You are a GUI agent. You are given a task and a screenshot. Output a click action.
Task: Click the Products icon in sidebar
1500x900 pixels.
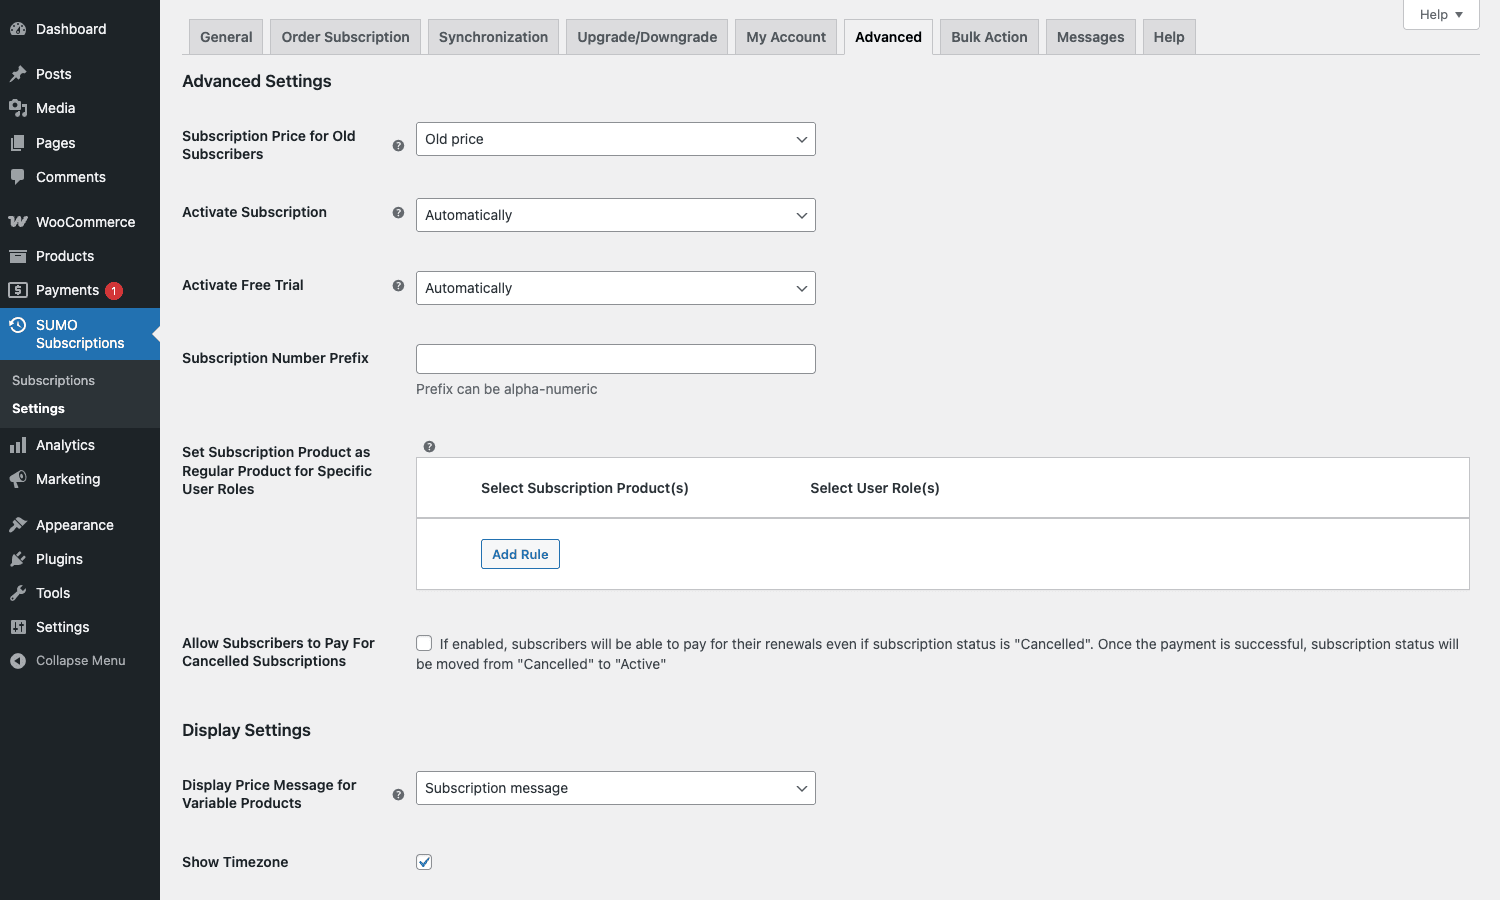18,256
